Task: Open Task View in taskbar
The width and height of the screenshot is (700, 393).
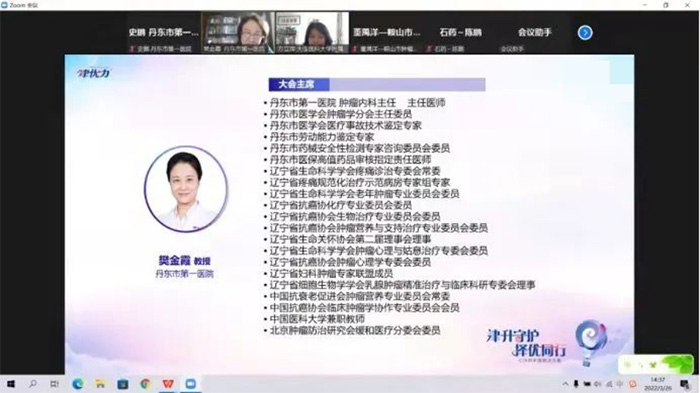Action: point(54,384)
